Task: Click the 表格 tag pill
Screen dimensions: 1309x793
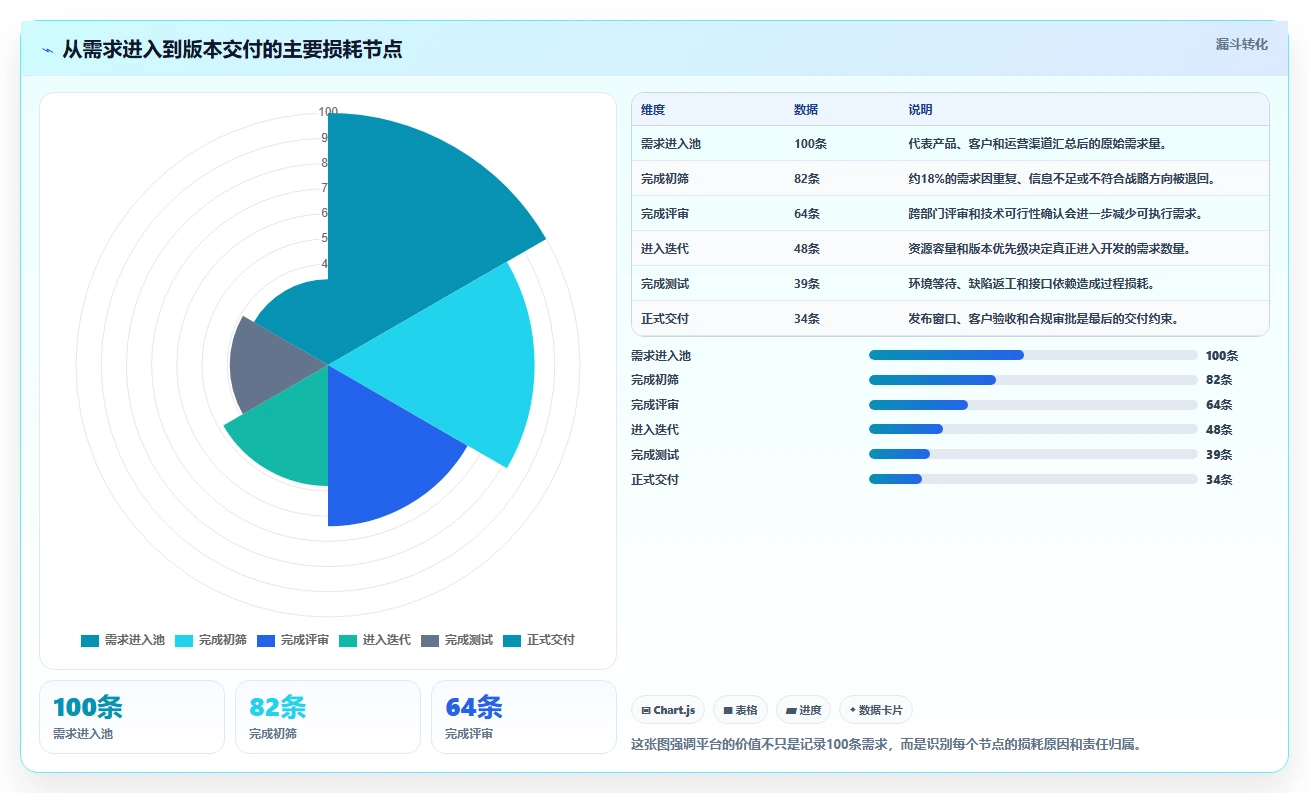Action: (740, 710)
